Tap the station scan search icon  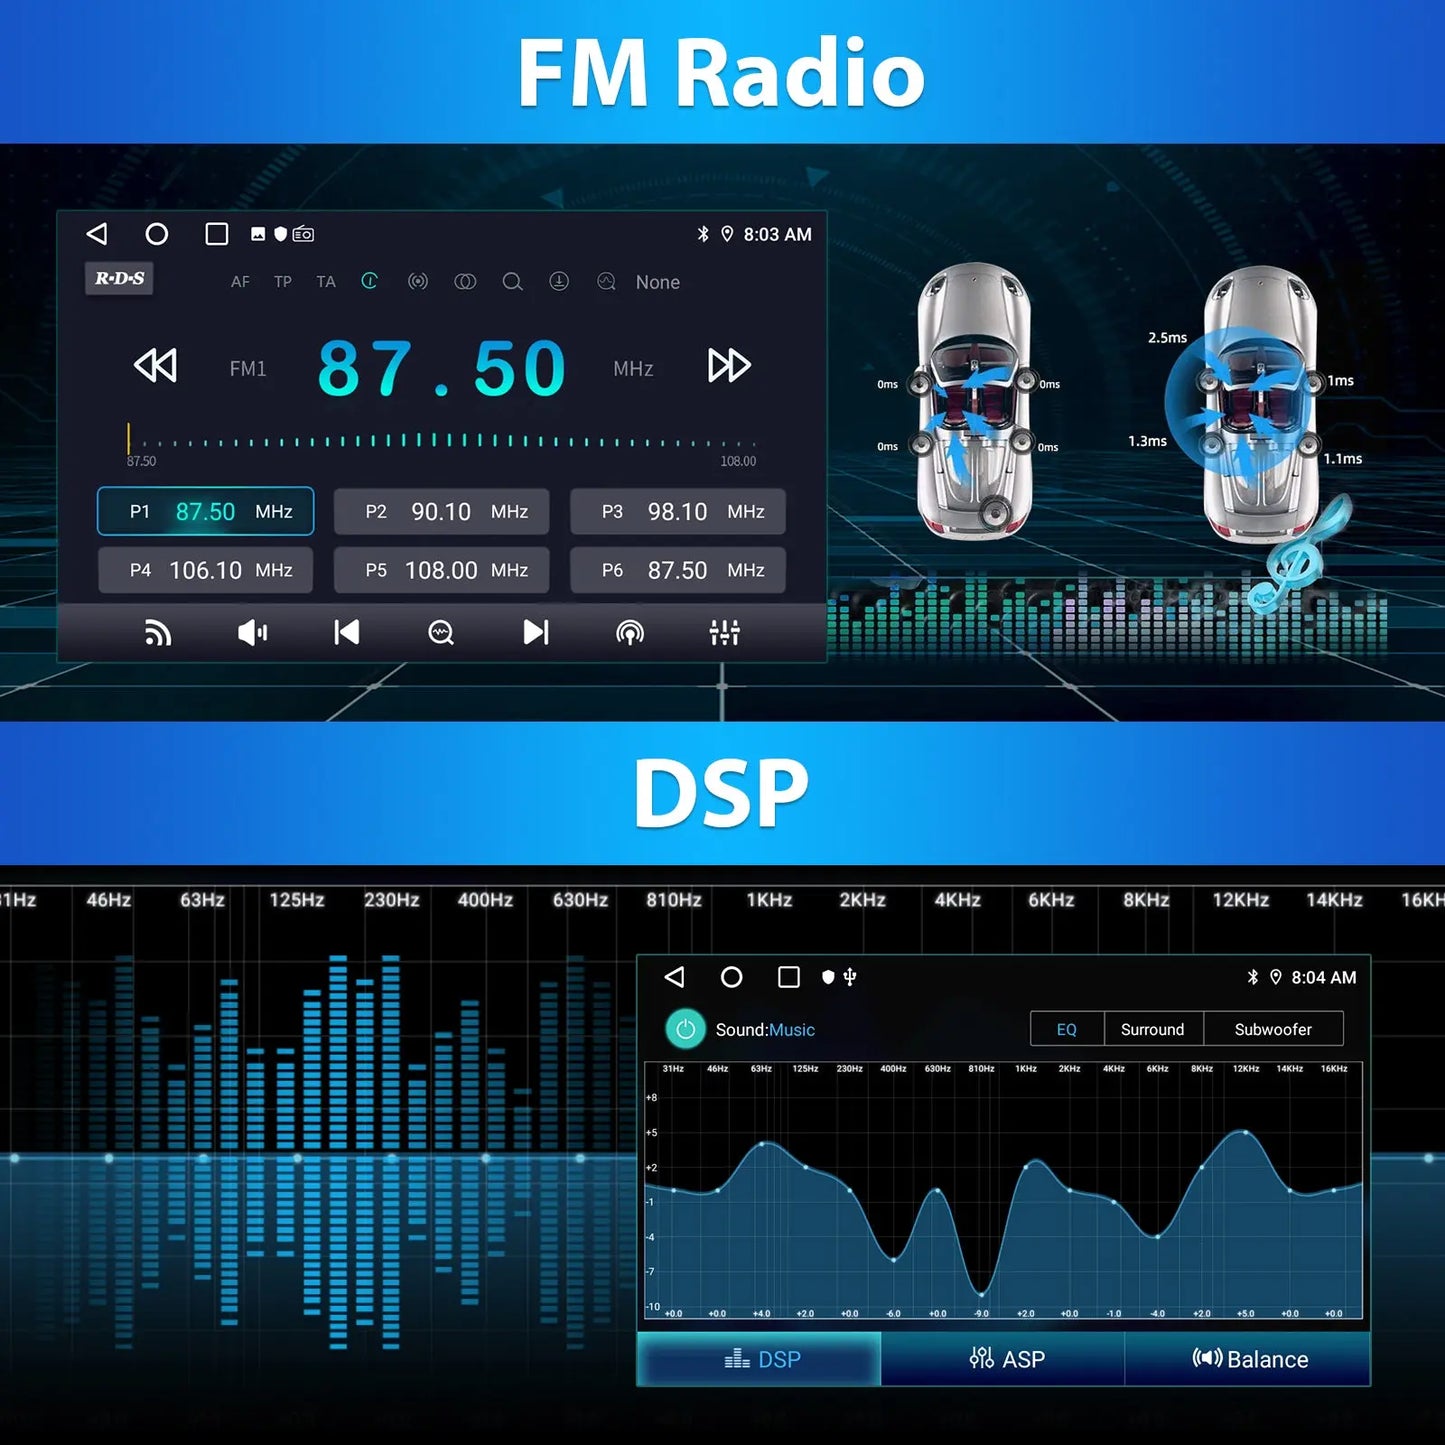[441, 632]
